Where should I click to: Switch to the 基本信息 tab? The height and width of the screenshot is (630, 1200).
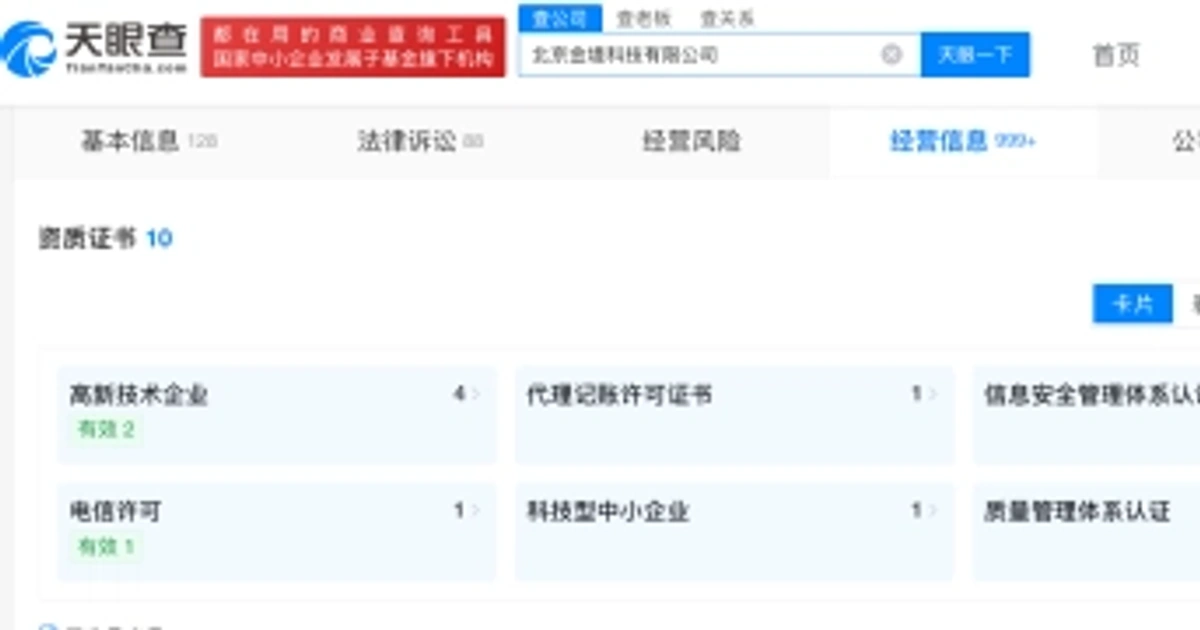(x=148, y=141)
